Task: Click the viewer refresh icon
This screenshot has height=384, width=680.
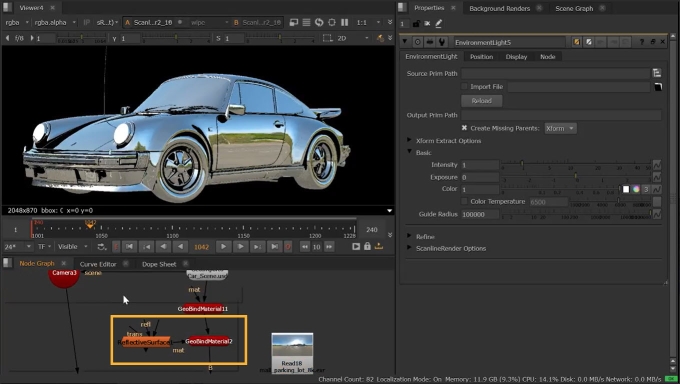Action: (x=319, y=22)
